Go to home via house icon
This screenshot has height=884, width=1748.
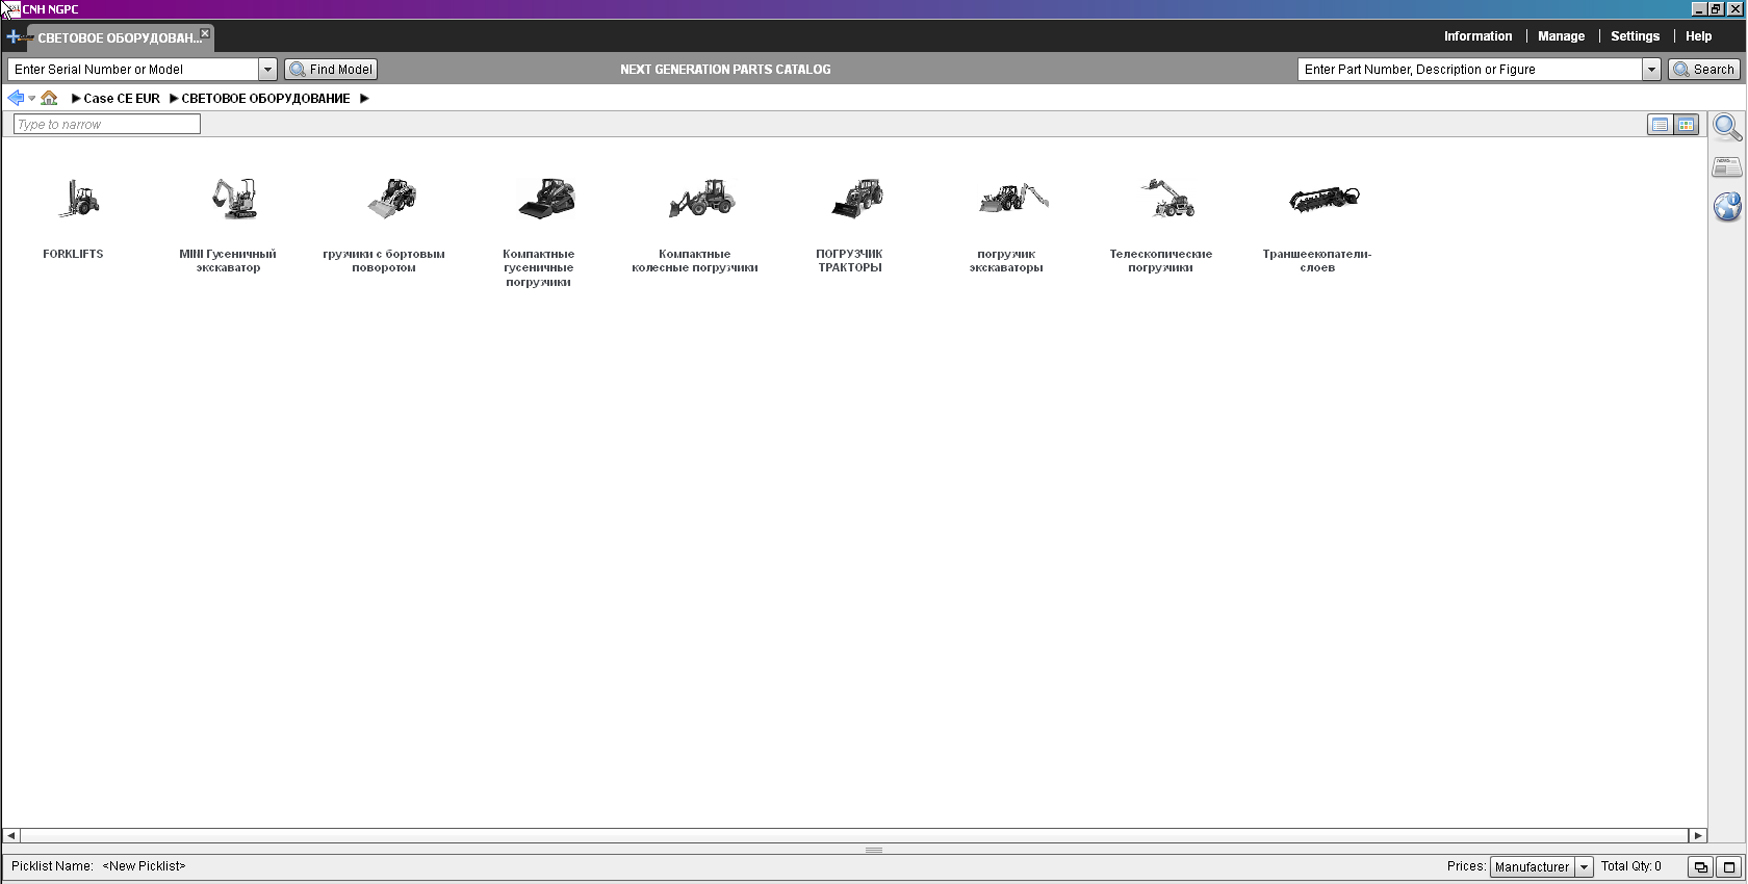click(x=49, y=98)
